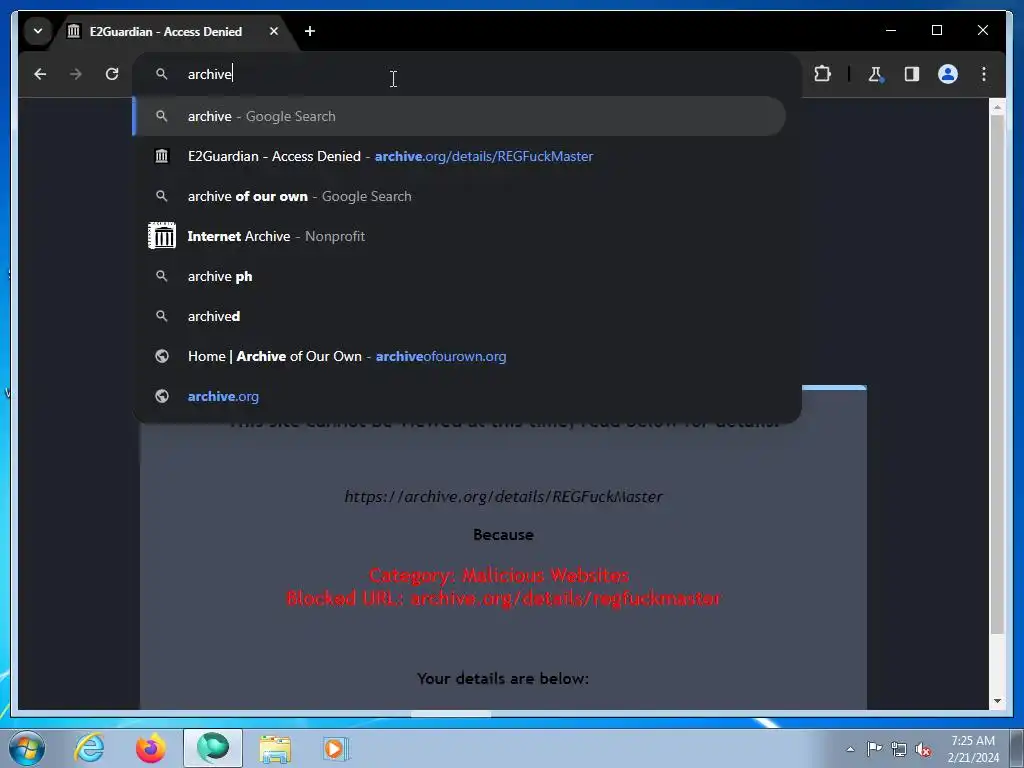This screenshot has width=1024, height=768.
Task: Click the address bar containing 'archive'
Action: point(466,74)
